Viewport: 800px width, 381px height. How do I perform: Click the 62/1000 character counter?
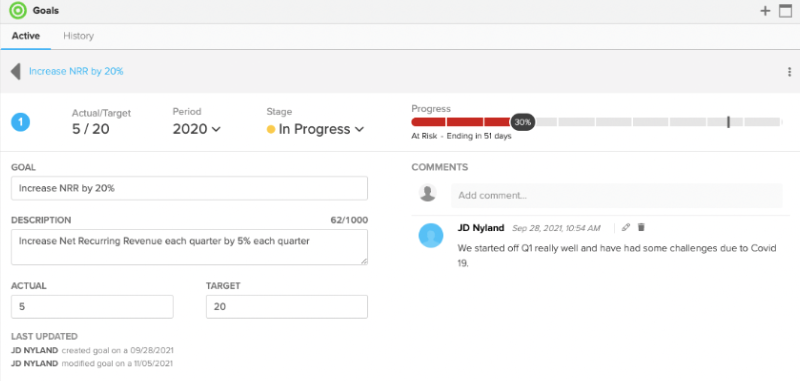point(349,220)
